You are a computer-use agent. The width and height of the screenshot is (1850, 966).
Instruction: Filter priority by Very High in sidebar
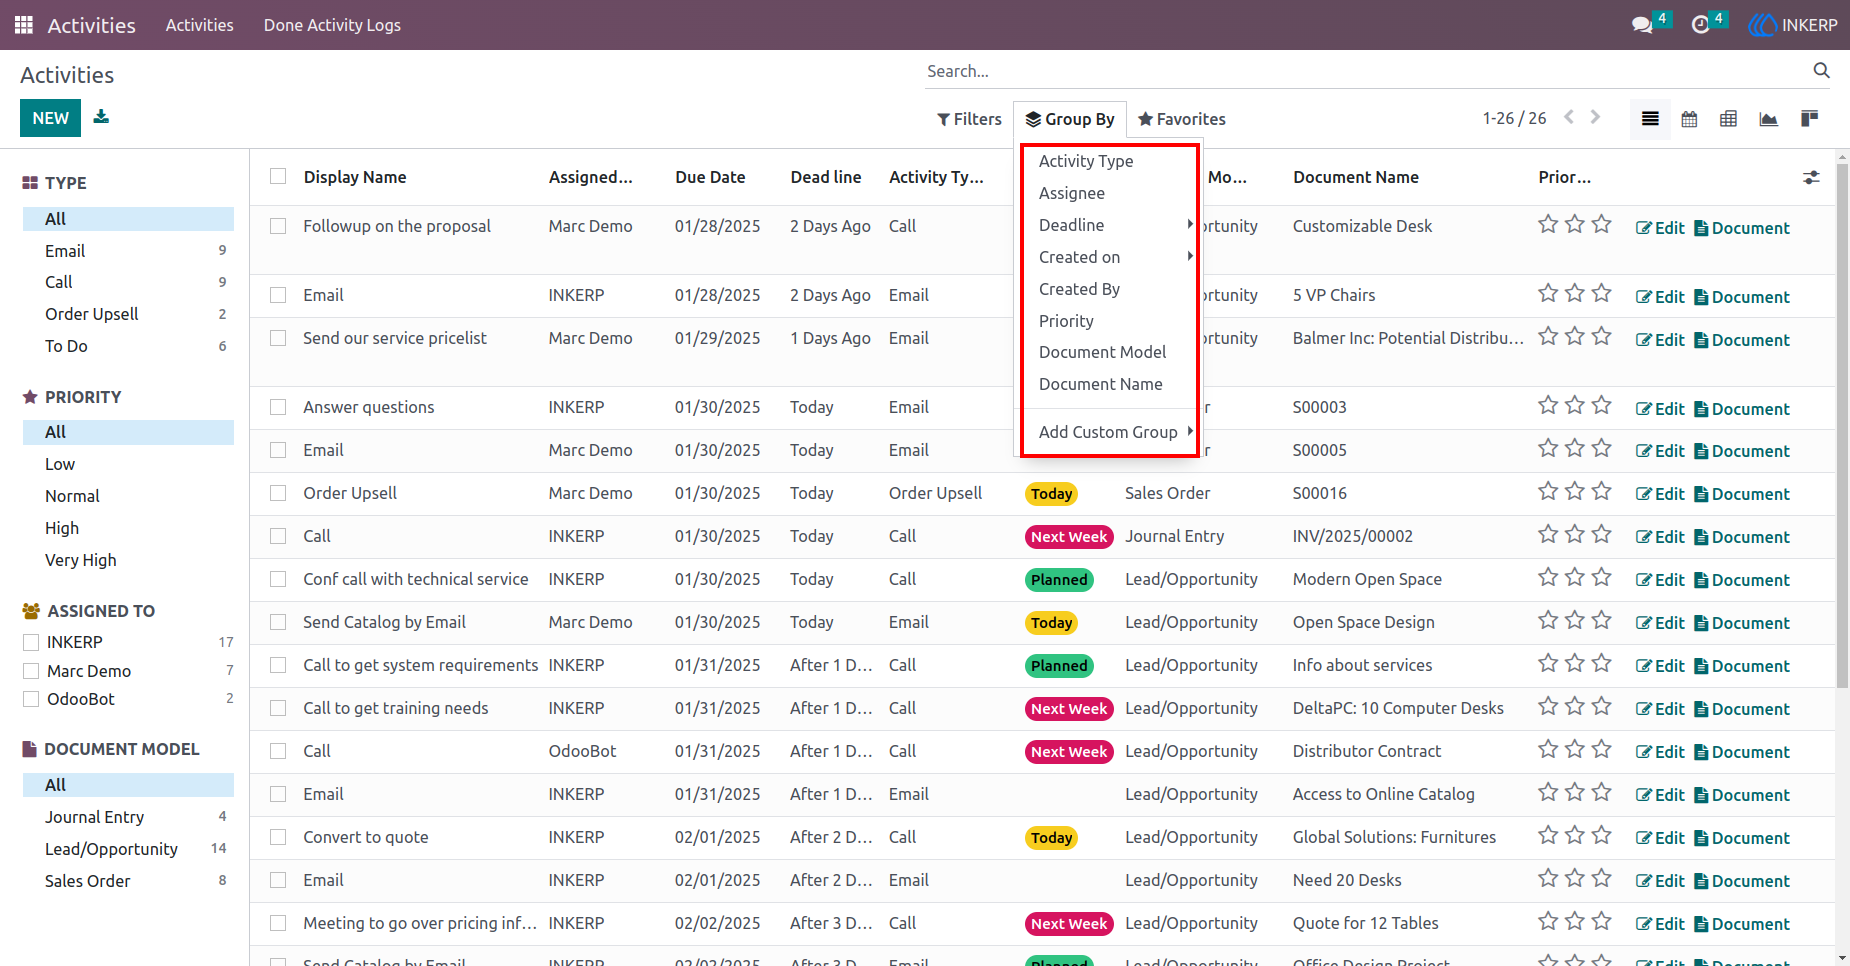[128, 560]
